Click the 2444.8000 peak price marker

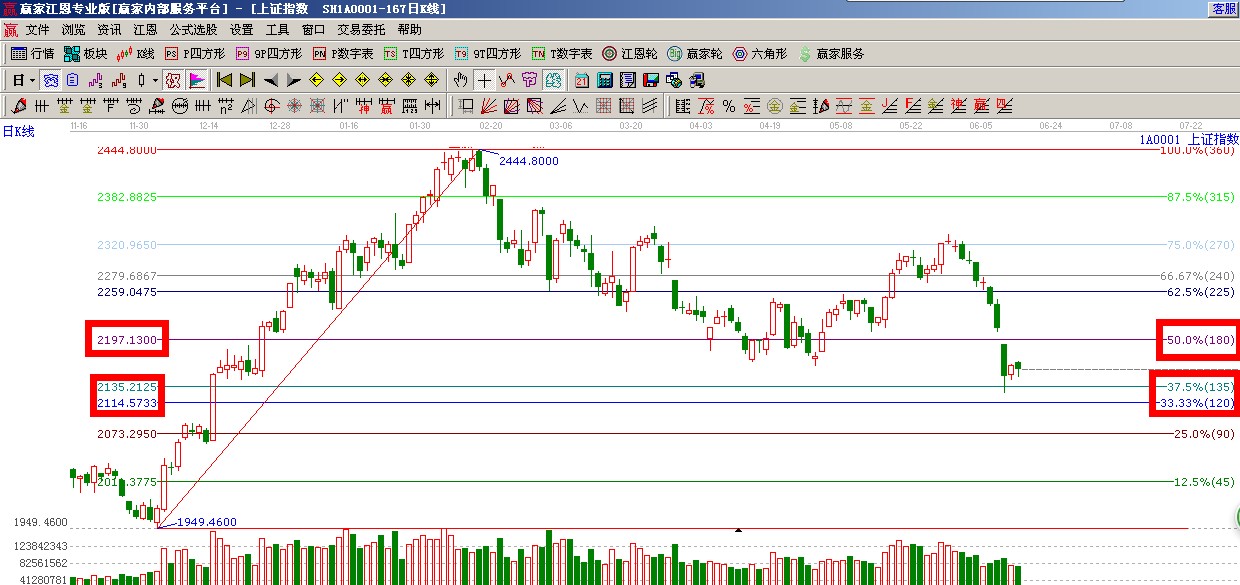(528, 161)
